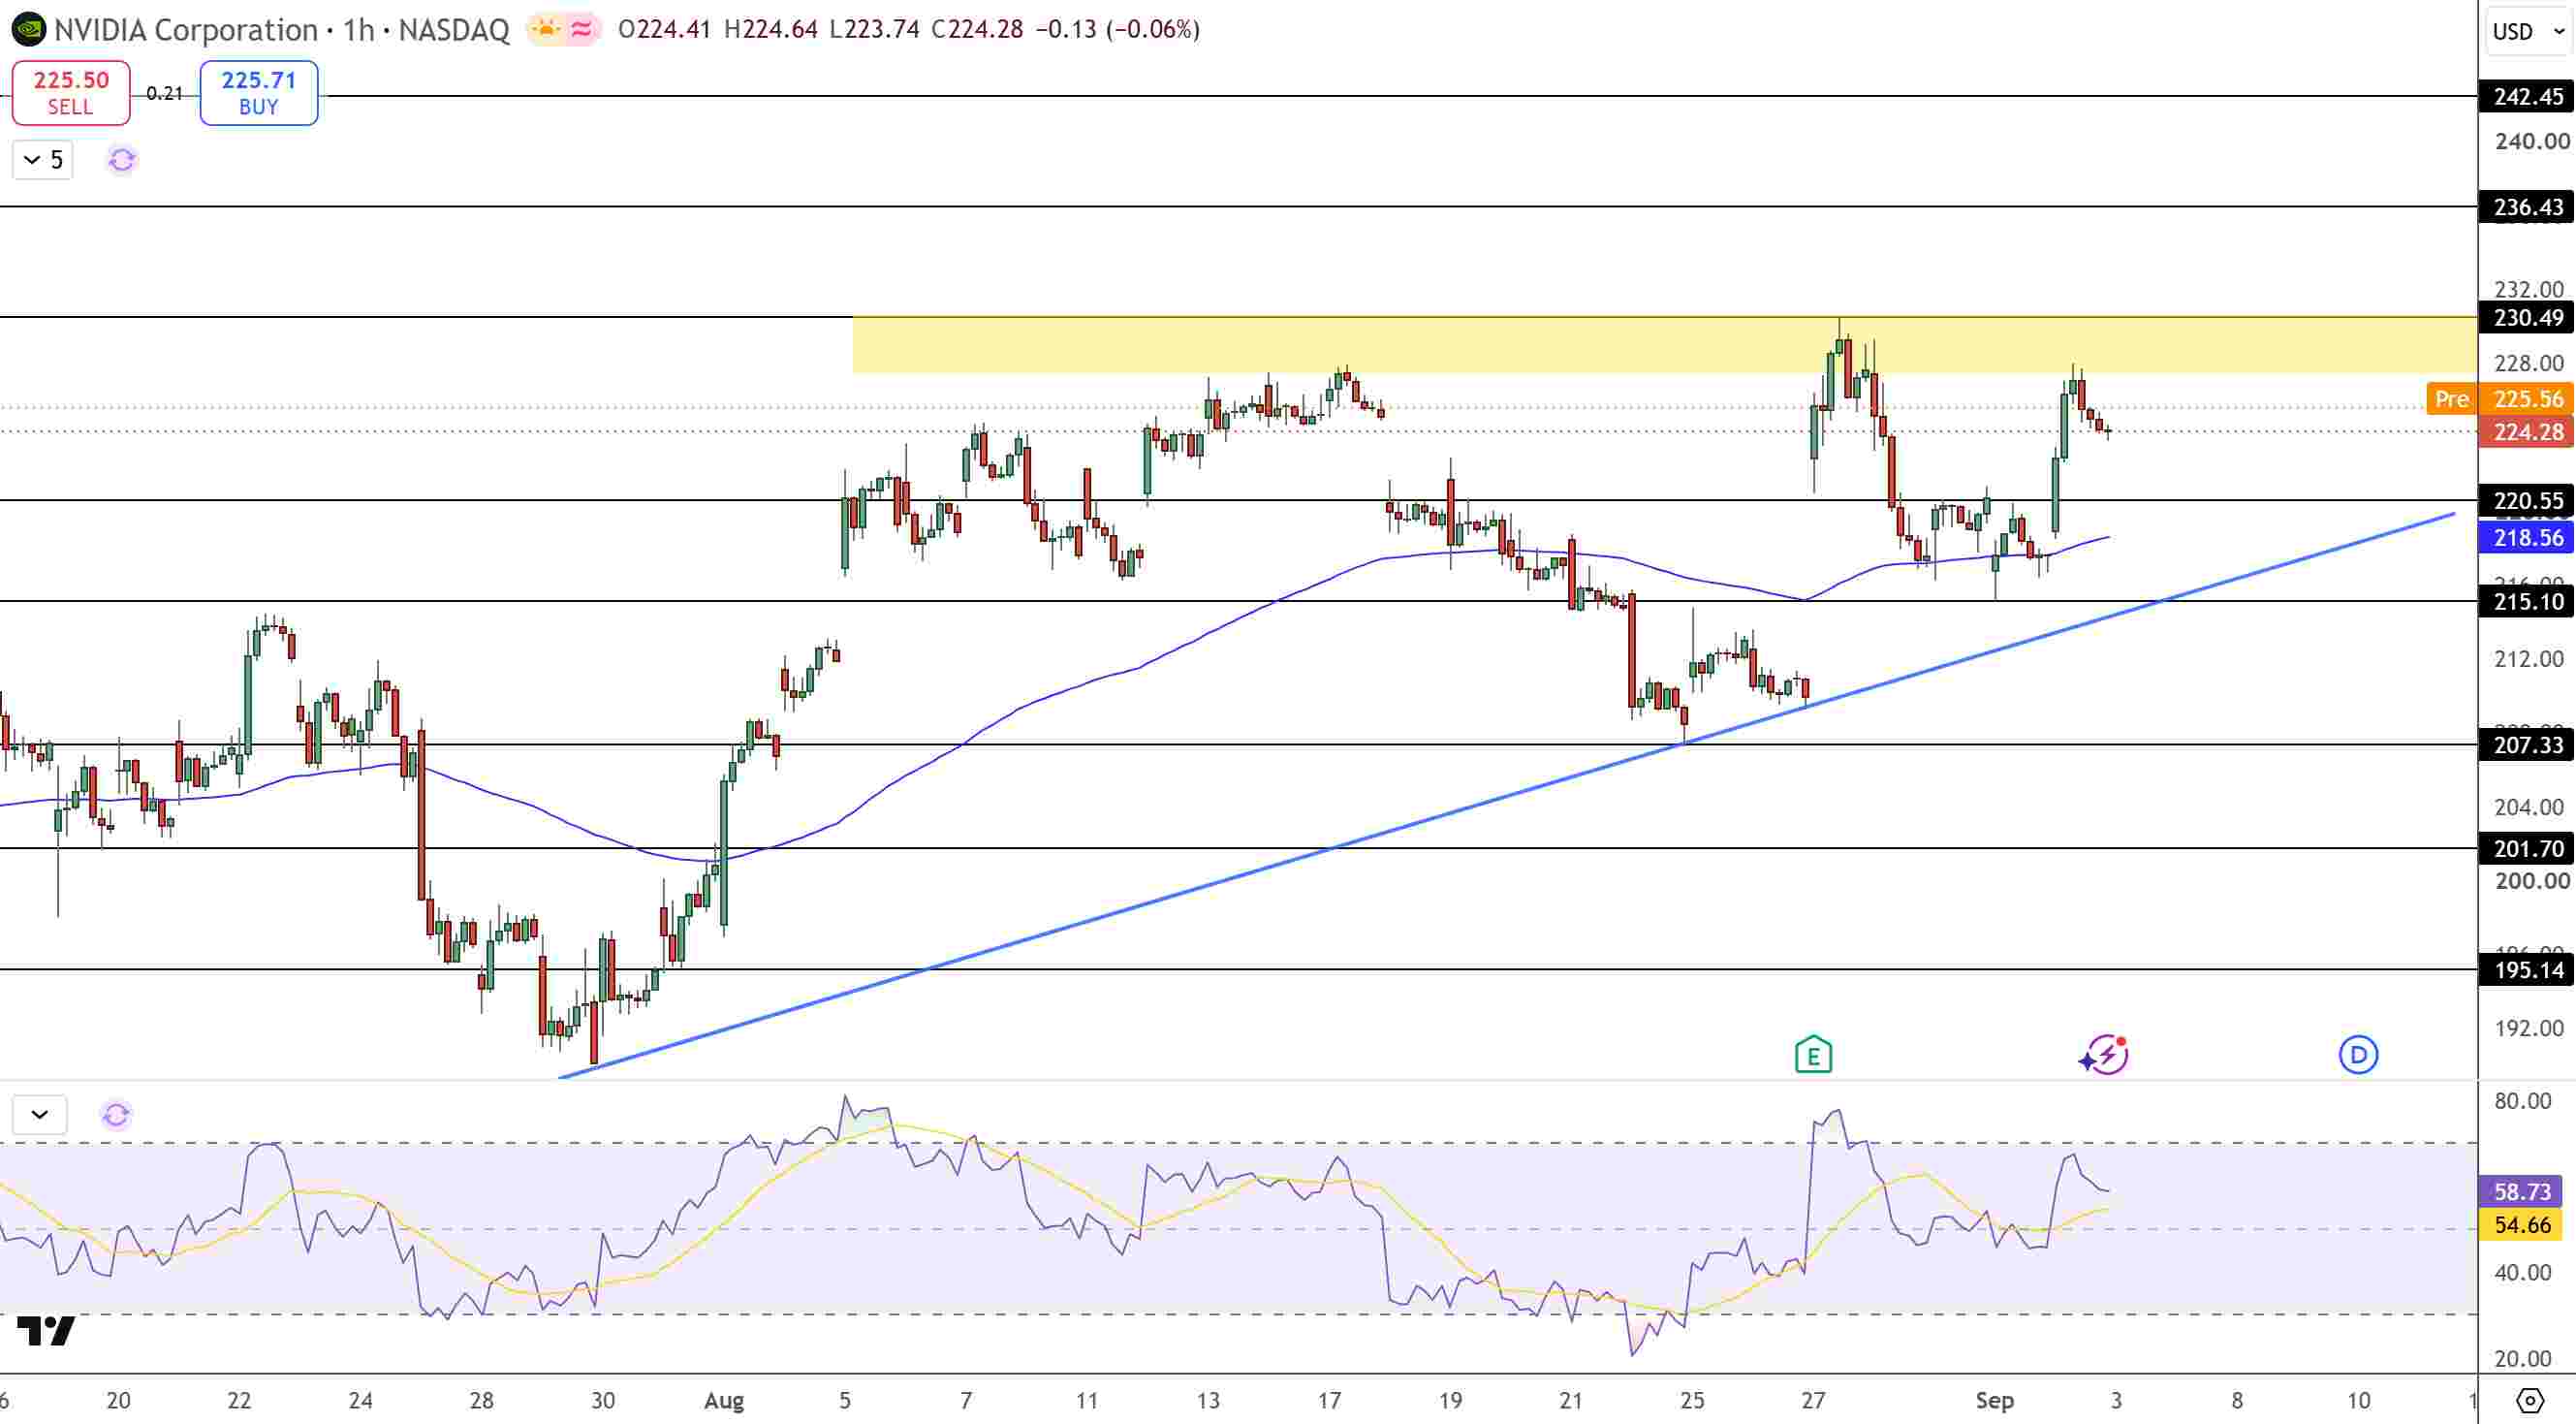Select the 230.49 resistance level label
The width and height of the screenshot is (2576, 1424).
click(x=2527, y=318)
